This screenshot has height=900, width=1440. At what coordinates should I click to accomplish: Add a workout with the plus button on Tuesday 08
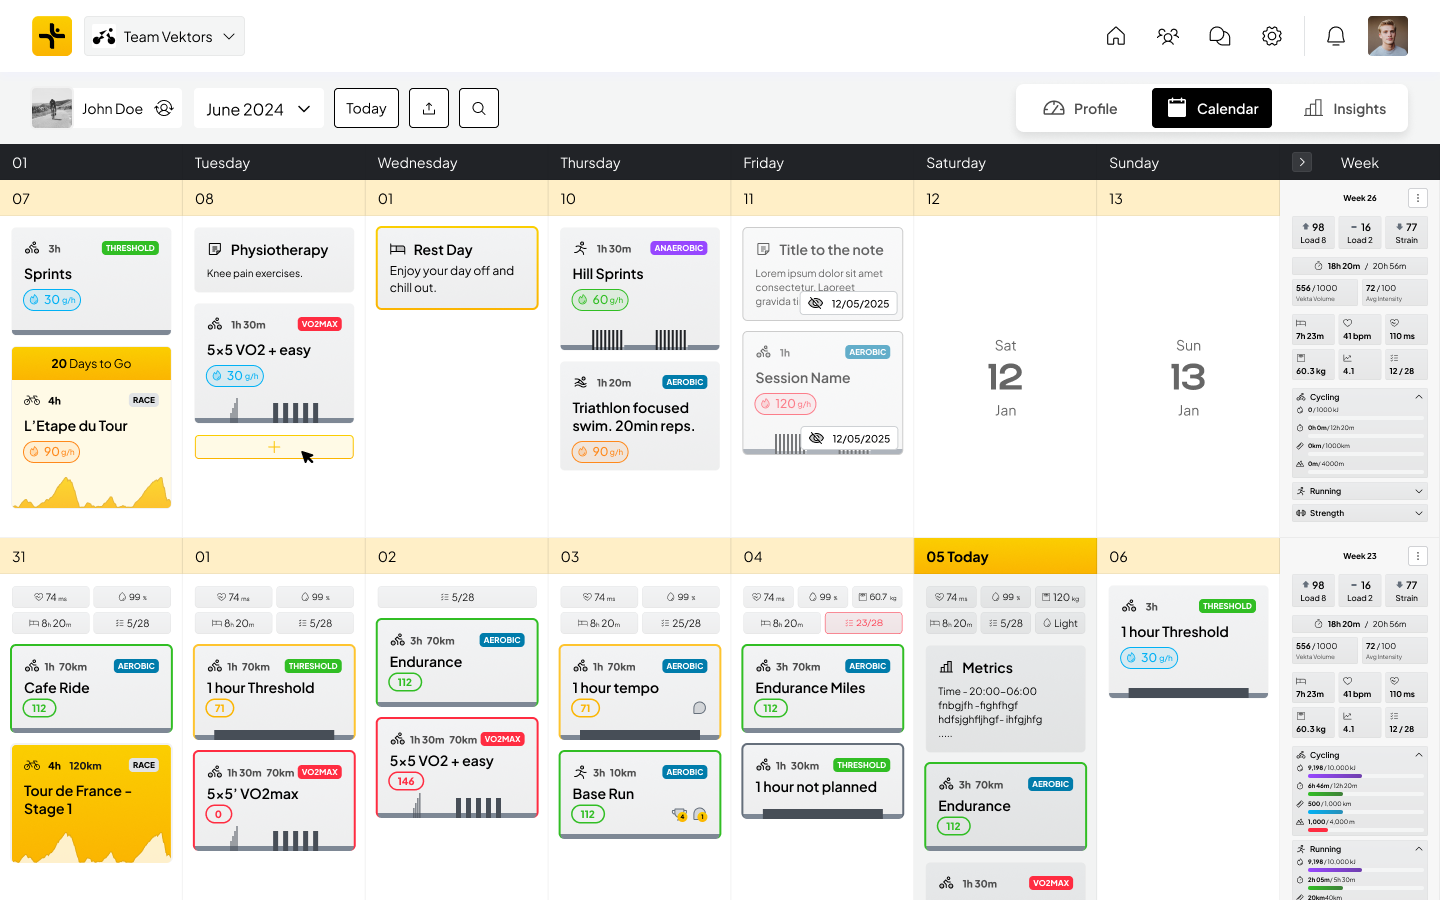coord(274,447)
